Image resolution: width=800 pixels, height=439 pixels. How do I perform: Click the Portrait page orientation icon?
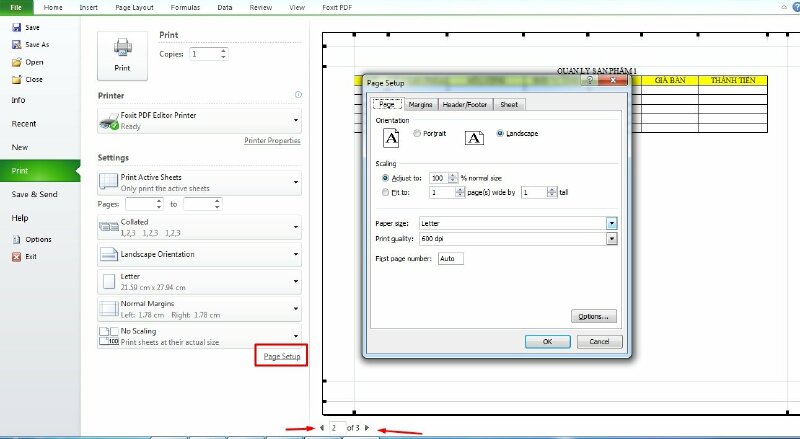pyautogui.click(x=391, y=138)
